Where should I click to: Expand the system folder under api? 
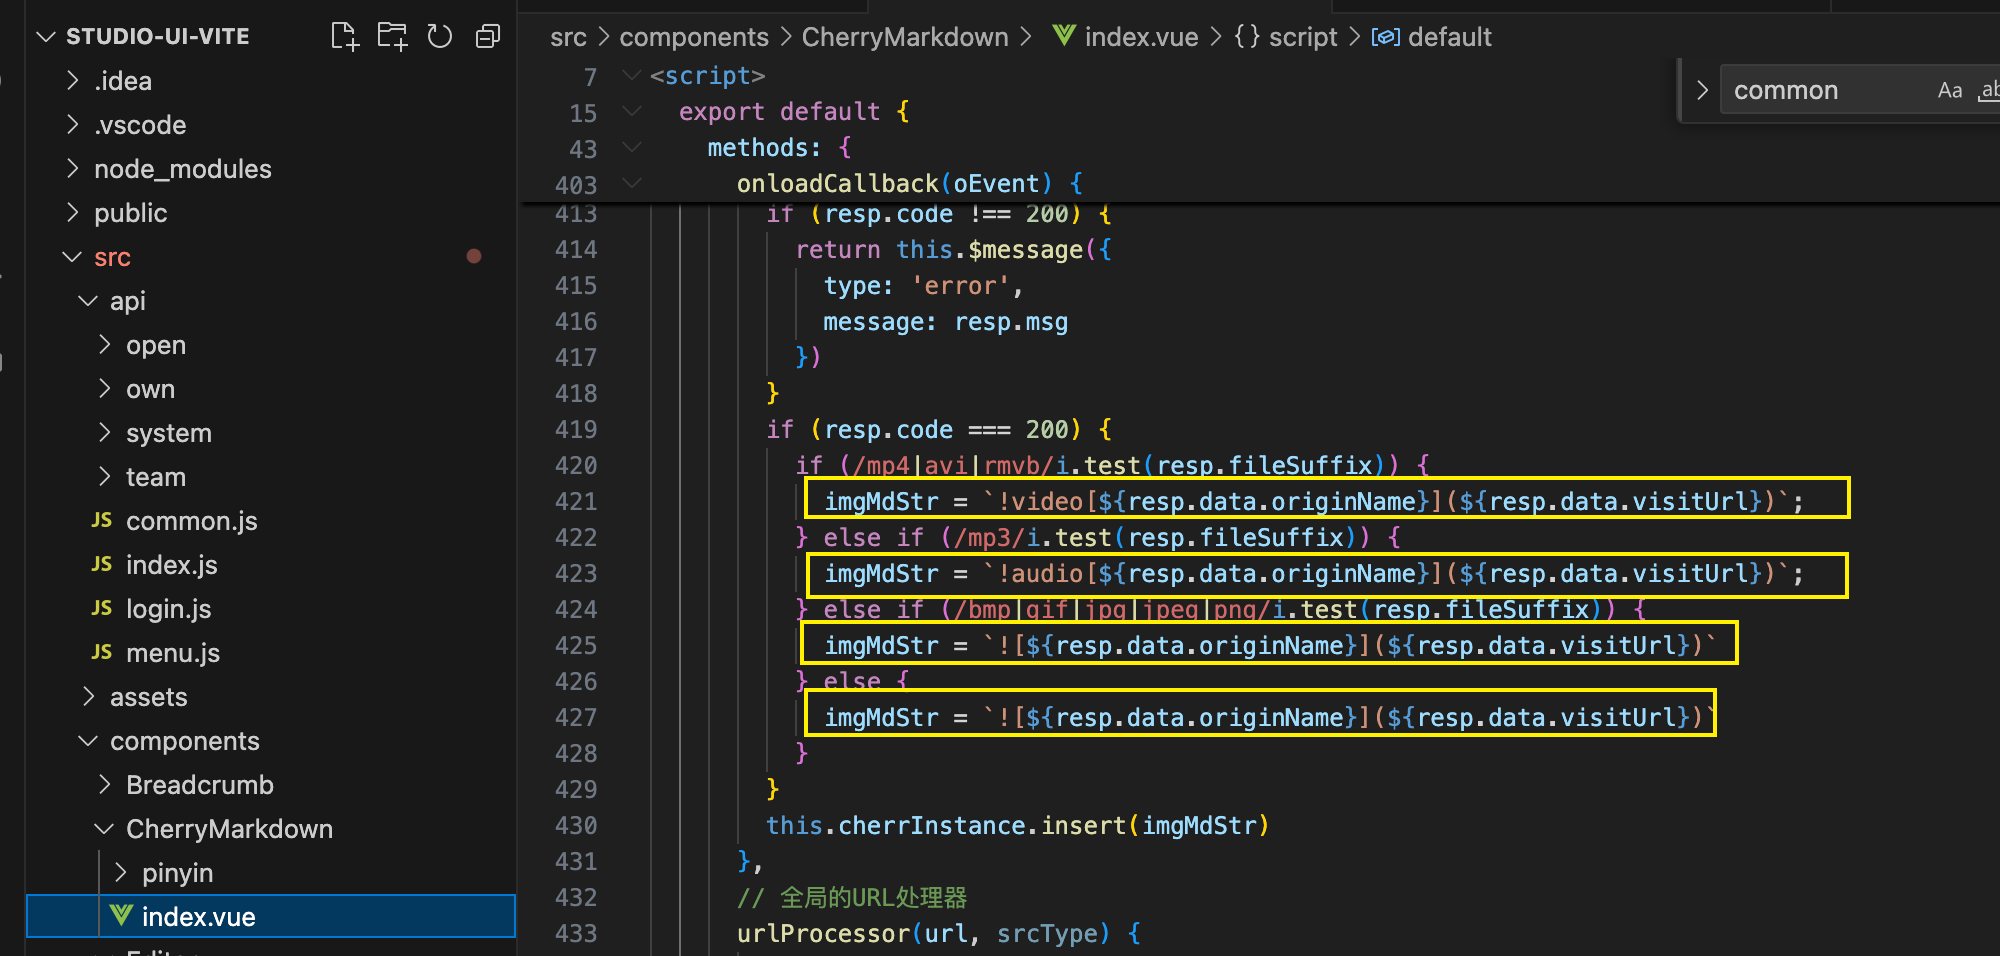104,433
